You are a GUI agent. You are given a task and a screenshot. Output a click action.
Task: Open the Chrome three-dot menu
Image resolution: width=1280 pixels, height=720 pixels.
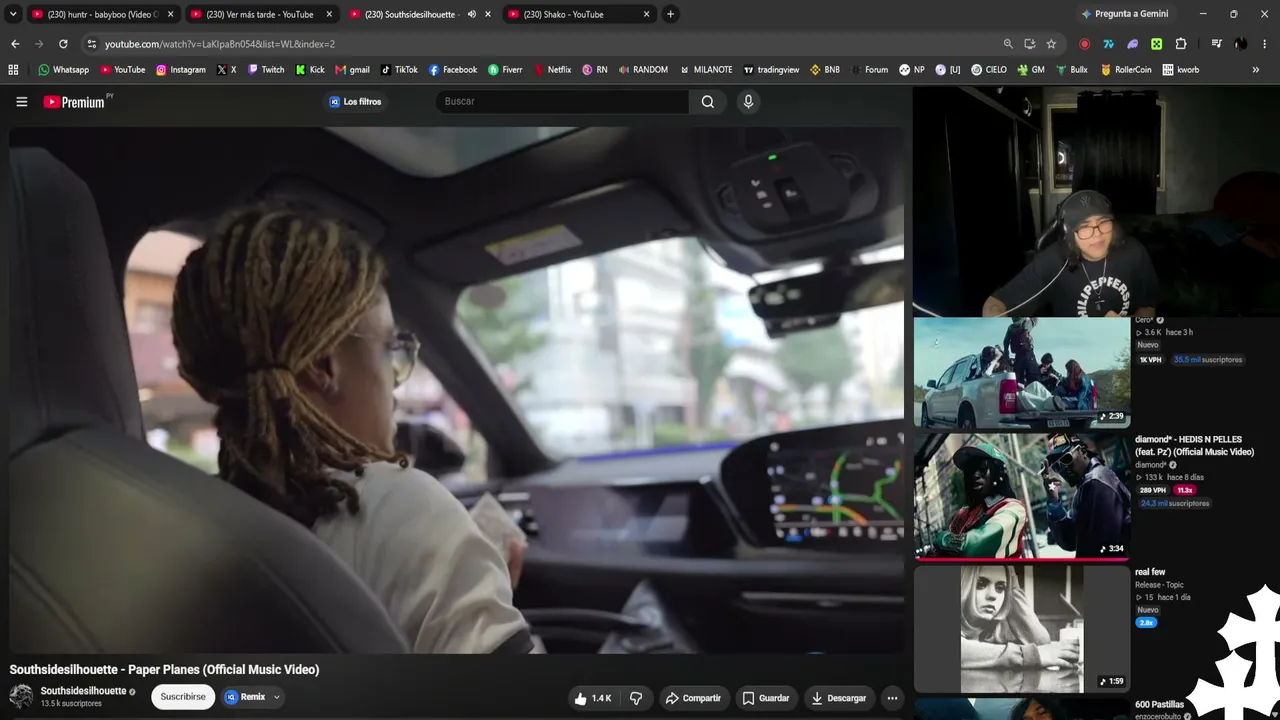coord(1265,44)
